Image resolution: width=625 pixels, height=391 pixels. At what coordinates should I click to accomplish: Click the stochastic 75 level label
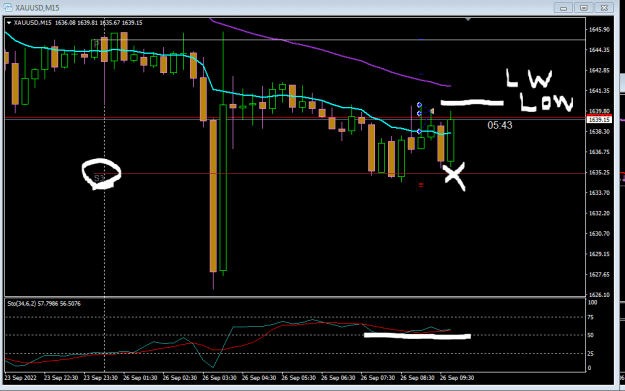590,317
